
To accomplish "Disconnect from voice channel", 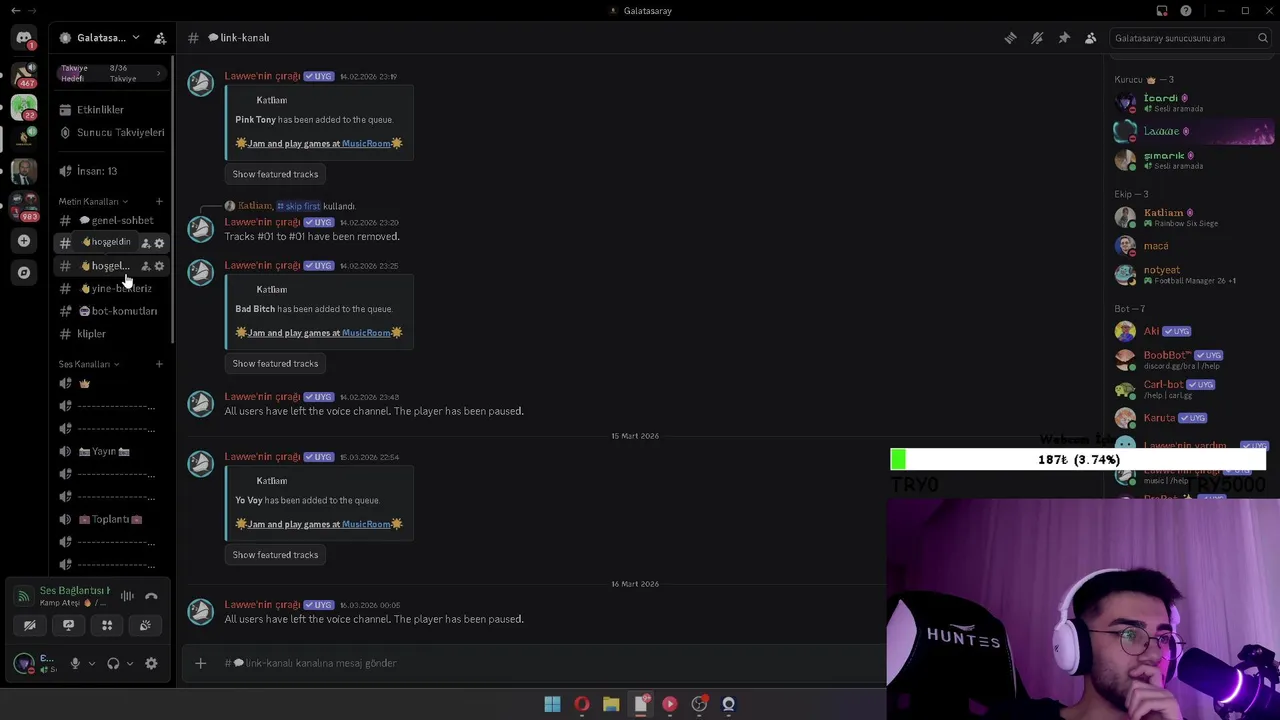I will tap(151, 596).
